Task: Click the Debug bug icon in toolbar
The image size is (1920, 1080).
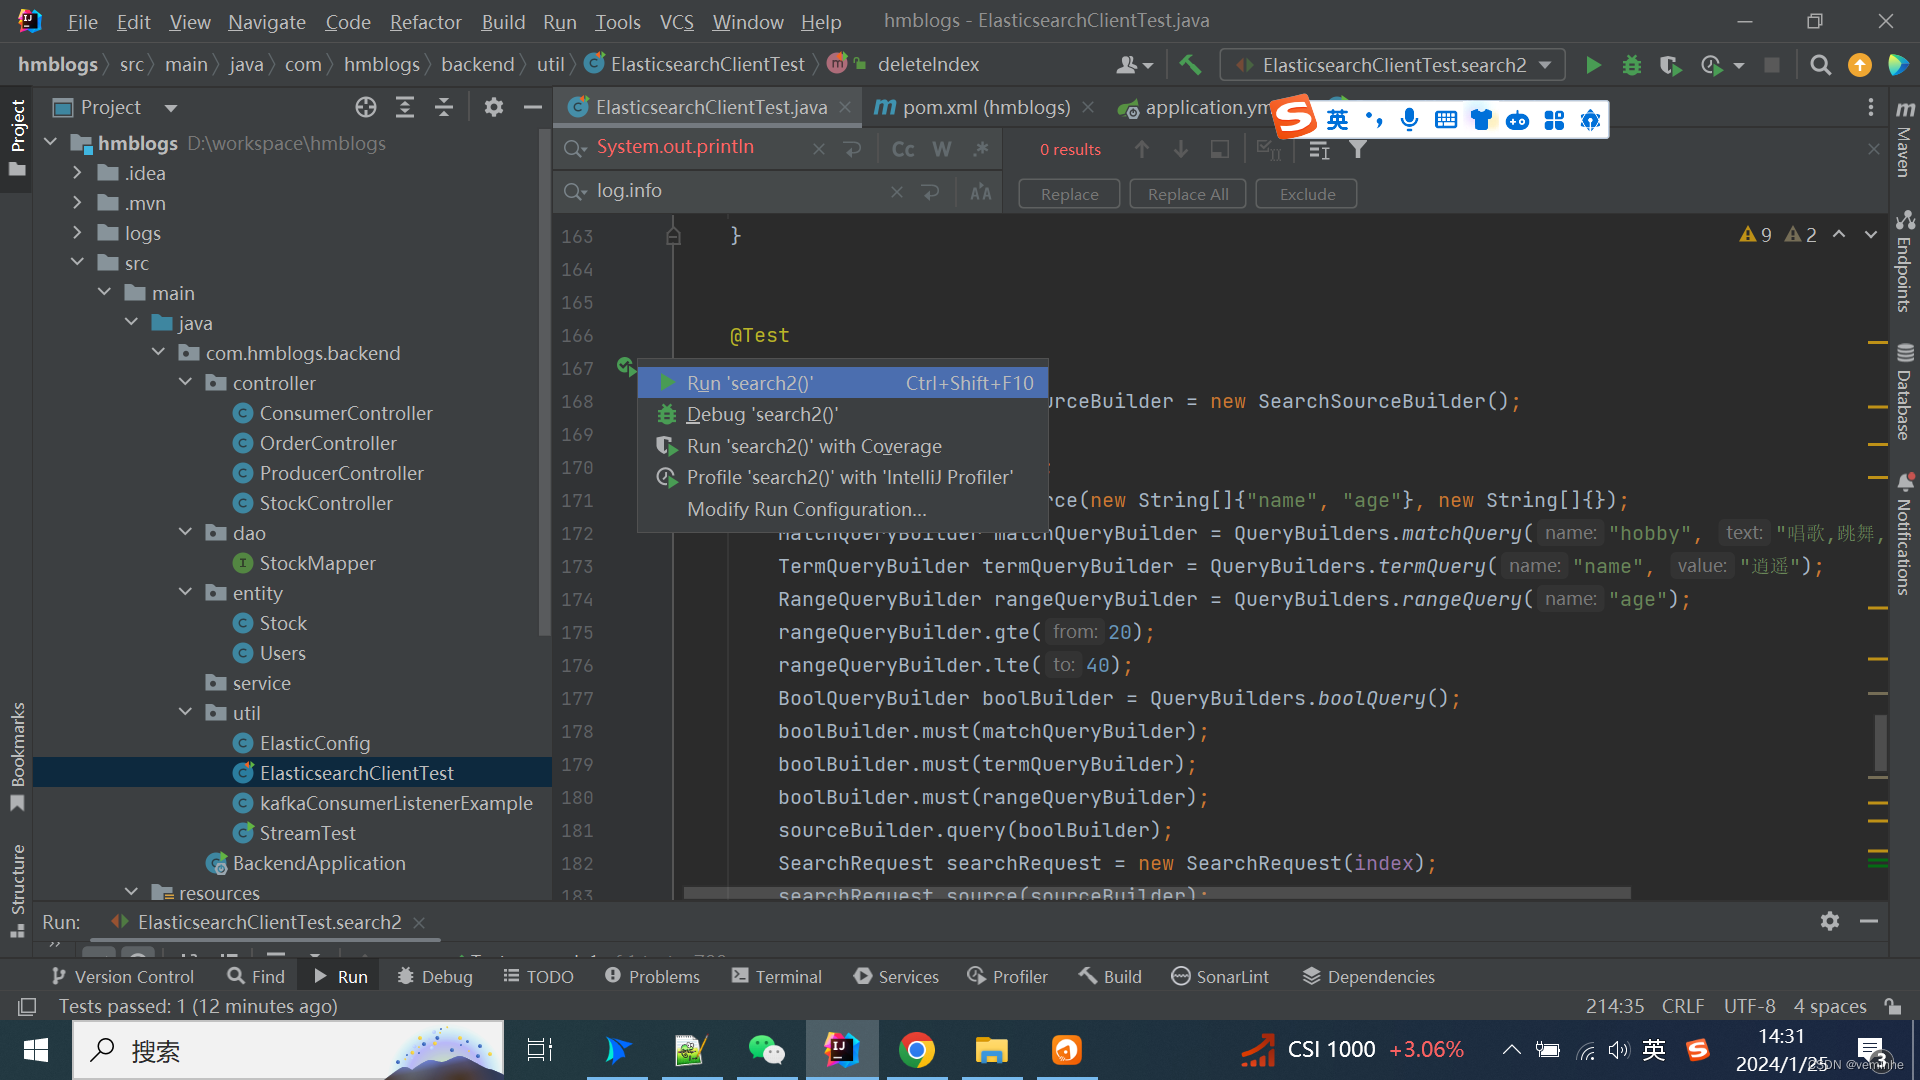Action: coord(1632,65)
